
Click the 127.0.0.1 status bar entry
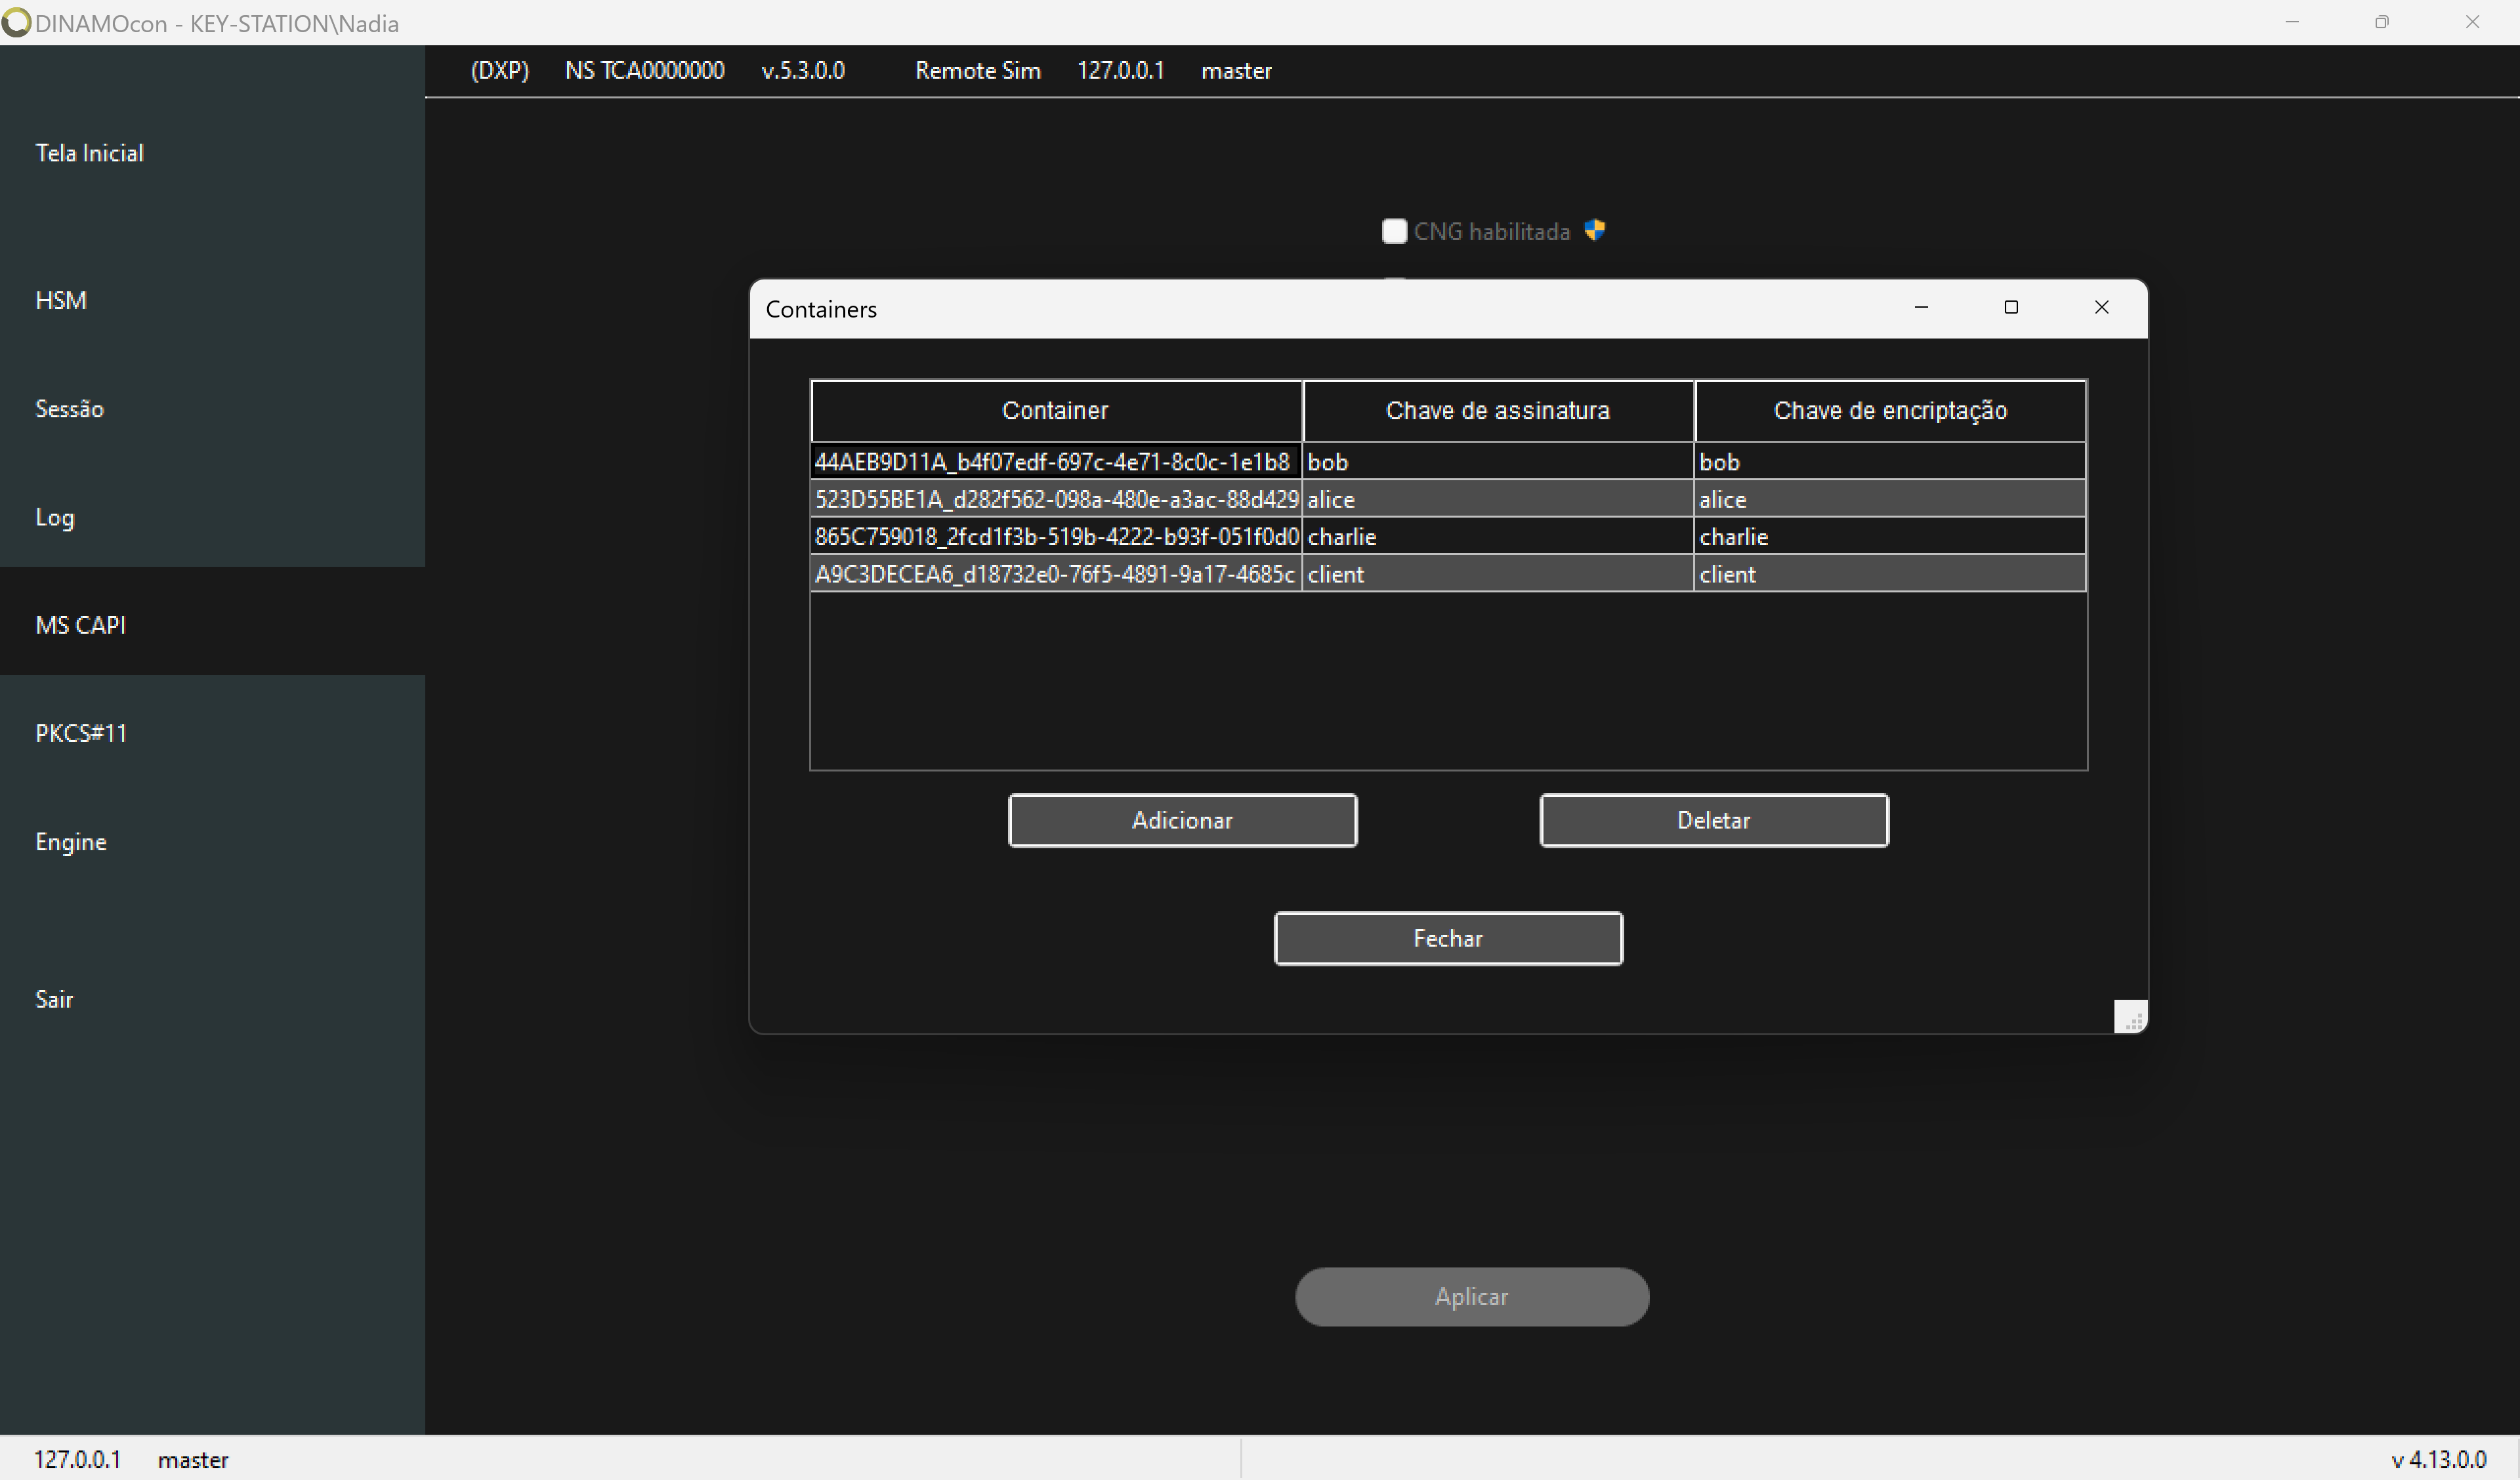pos(77,1460)
